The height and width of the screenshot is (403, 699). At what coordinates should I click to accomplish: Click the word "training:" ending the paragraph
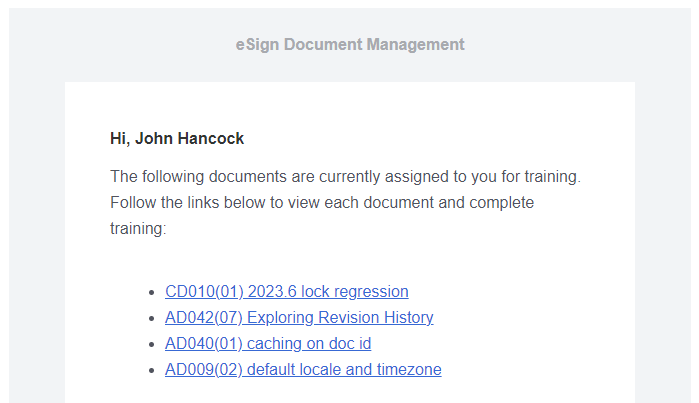138,229
